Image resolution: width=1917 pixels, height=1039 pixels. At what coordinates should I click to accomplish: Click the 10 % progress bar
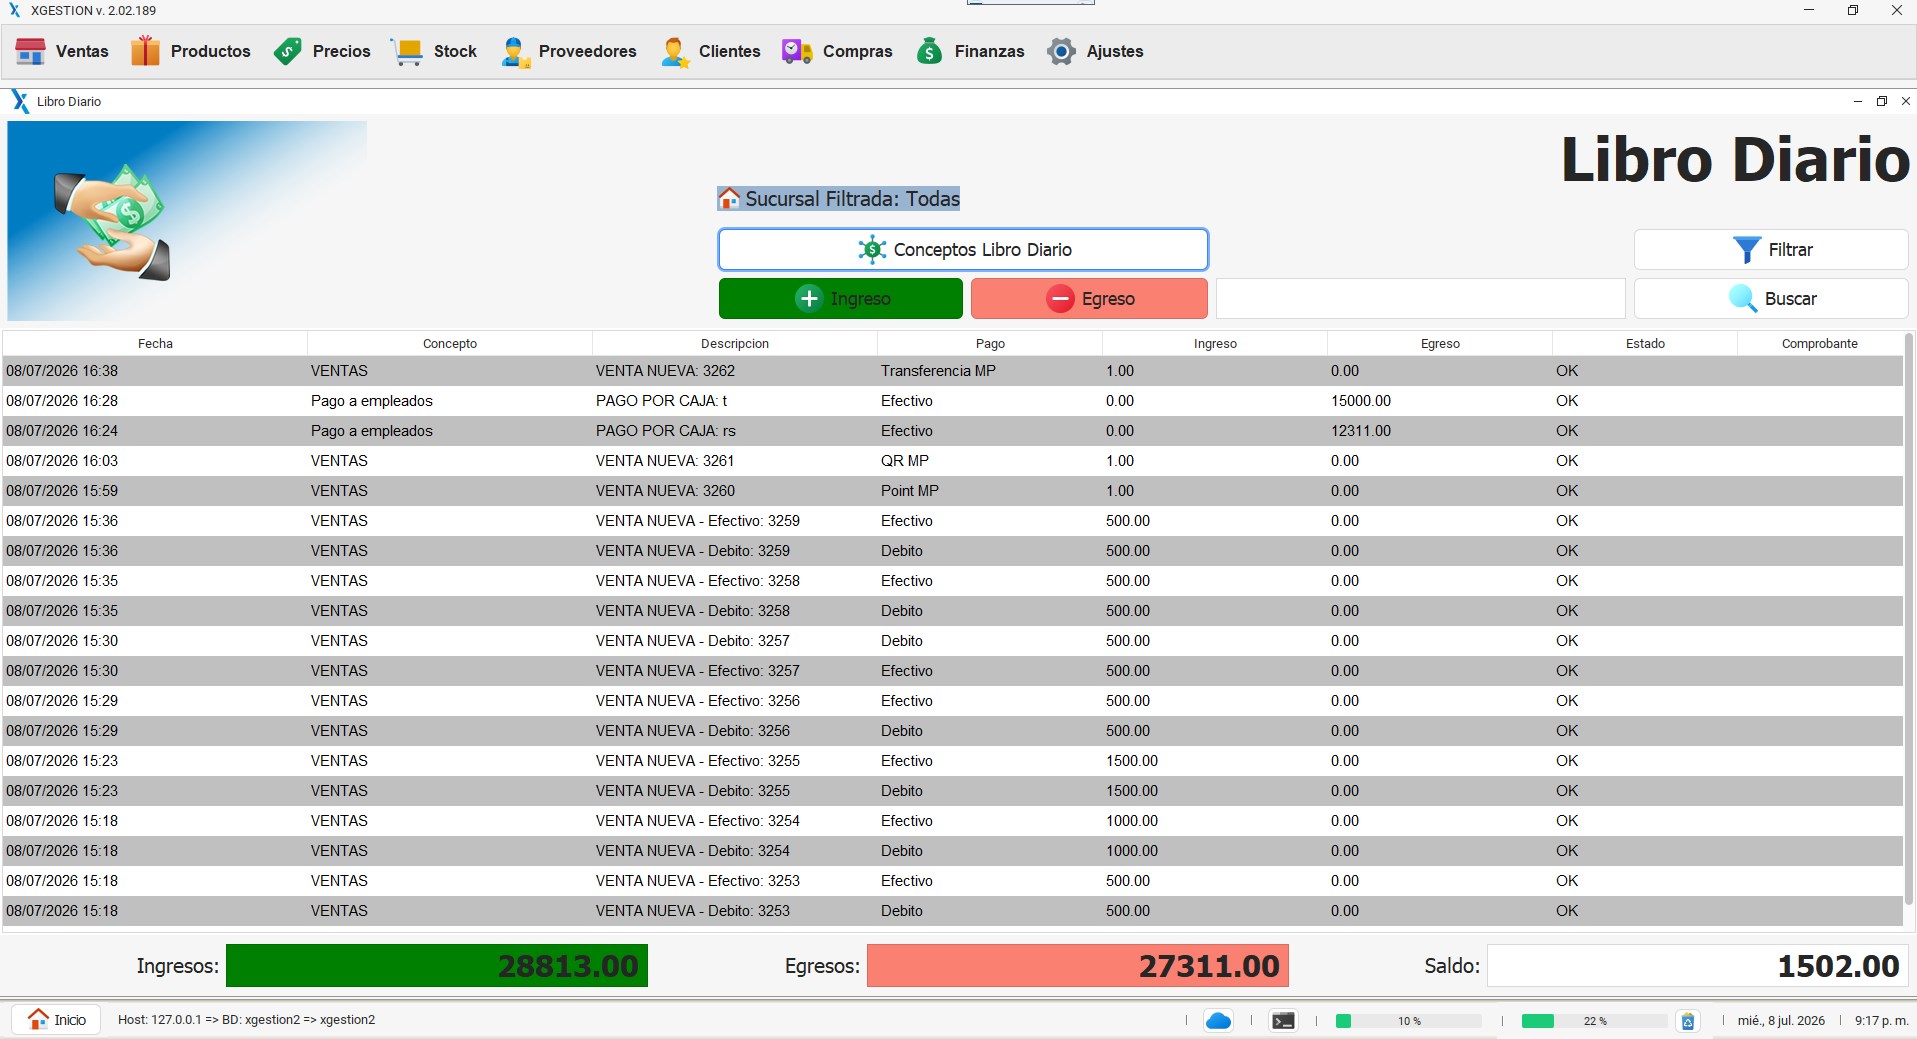point(1409,1021)
